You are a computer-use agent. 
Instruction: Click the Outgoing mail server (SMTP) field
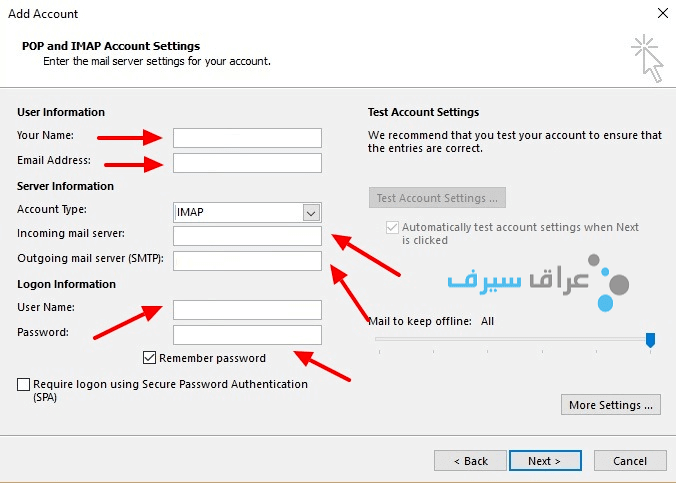pos(247,261)
